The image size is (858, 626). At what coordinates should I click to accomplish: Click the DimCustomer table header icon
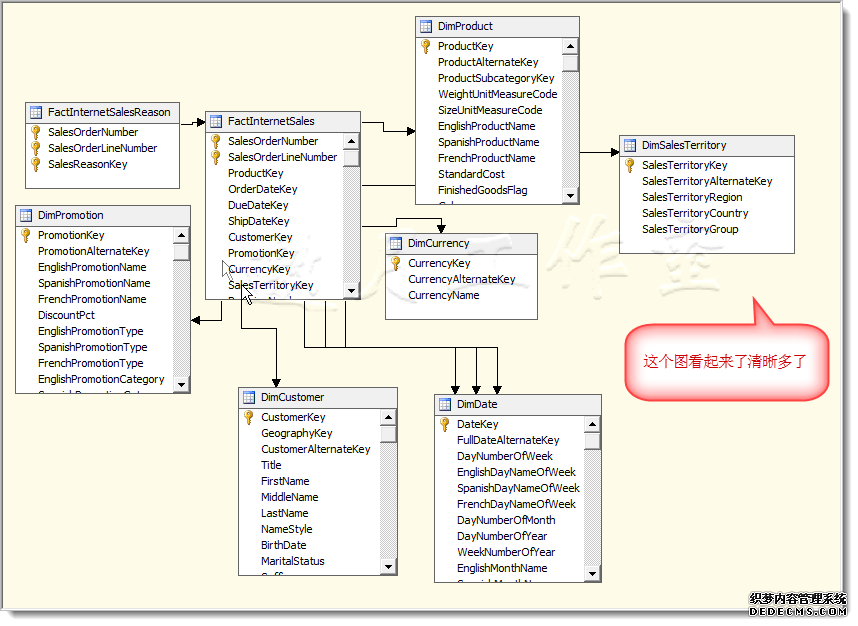point(249,397)
